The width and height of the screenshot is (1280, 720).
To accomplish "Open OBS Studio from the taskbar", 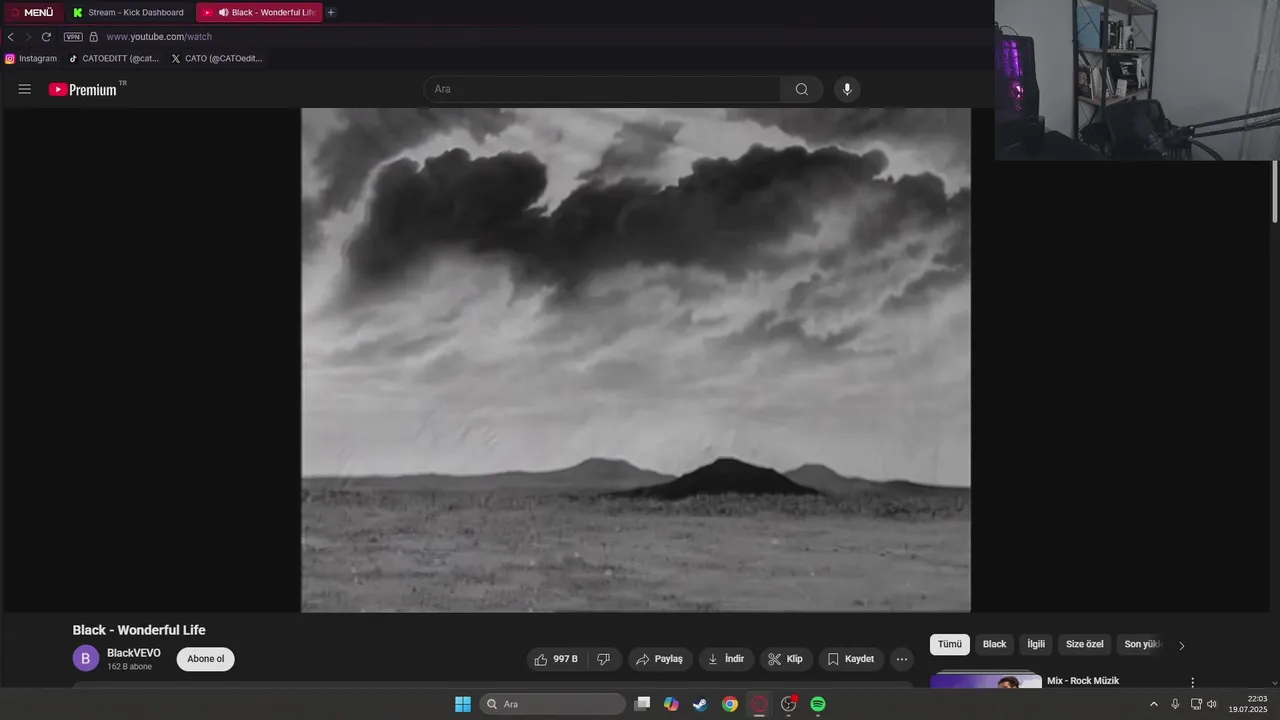I will click(x=788, y=704).
